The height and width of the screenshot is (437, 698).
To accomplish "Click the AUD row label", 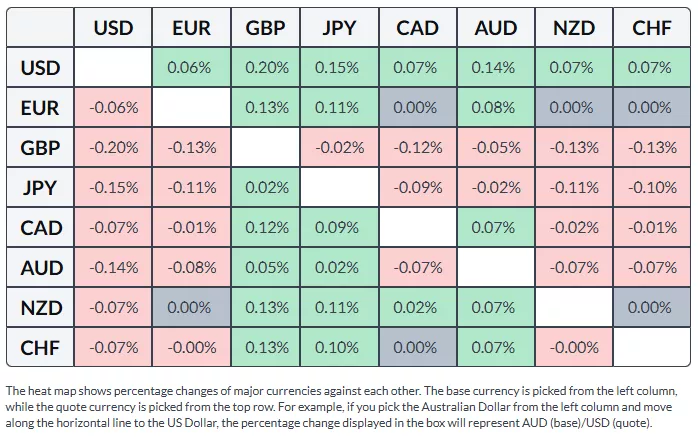I will point(41,268).
